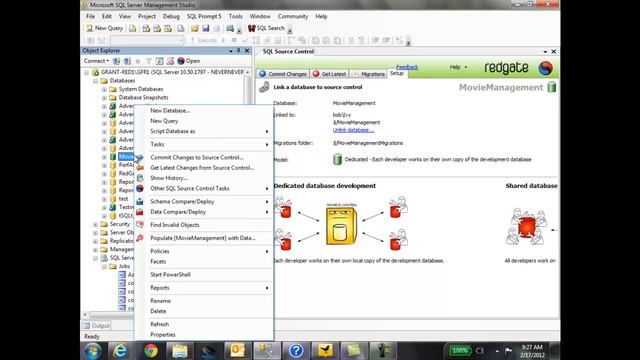Image resolution: width=640 pixels, height=360 pixels.
Task: Click the Schema Compare/Deploy menu icon
Action: pyautogui.click(x=140, y=202)
